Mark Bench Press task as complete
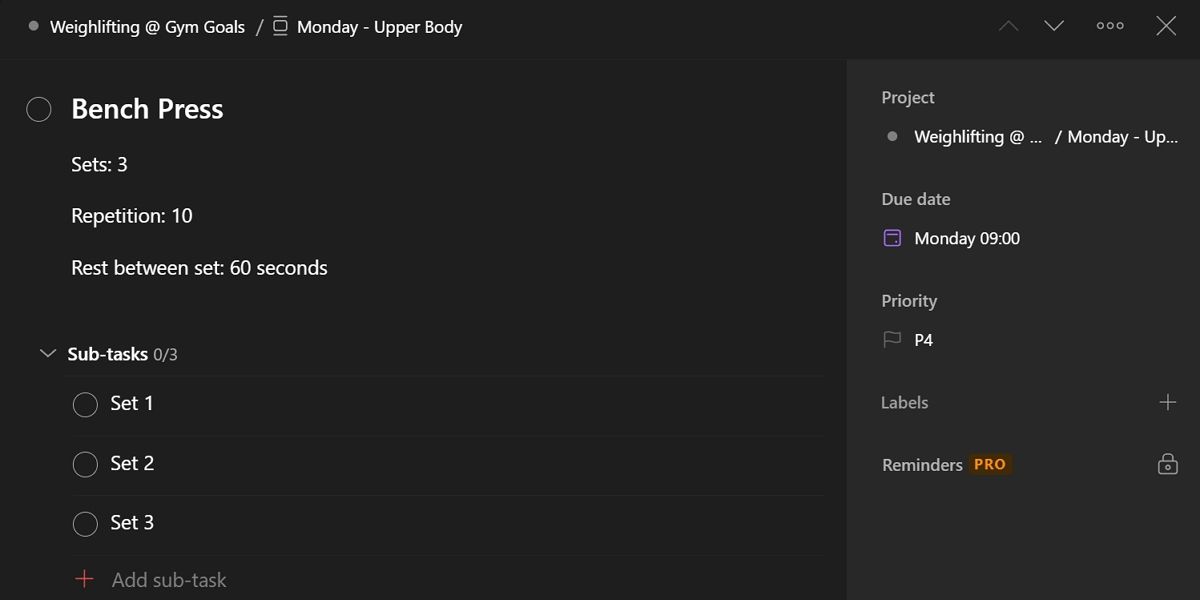 point(38,109)
